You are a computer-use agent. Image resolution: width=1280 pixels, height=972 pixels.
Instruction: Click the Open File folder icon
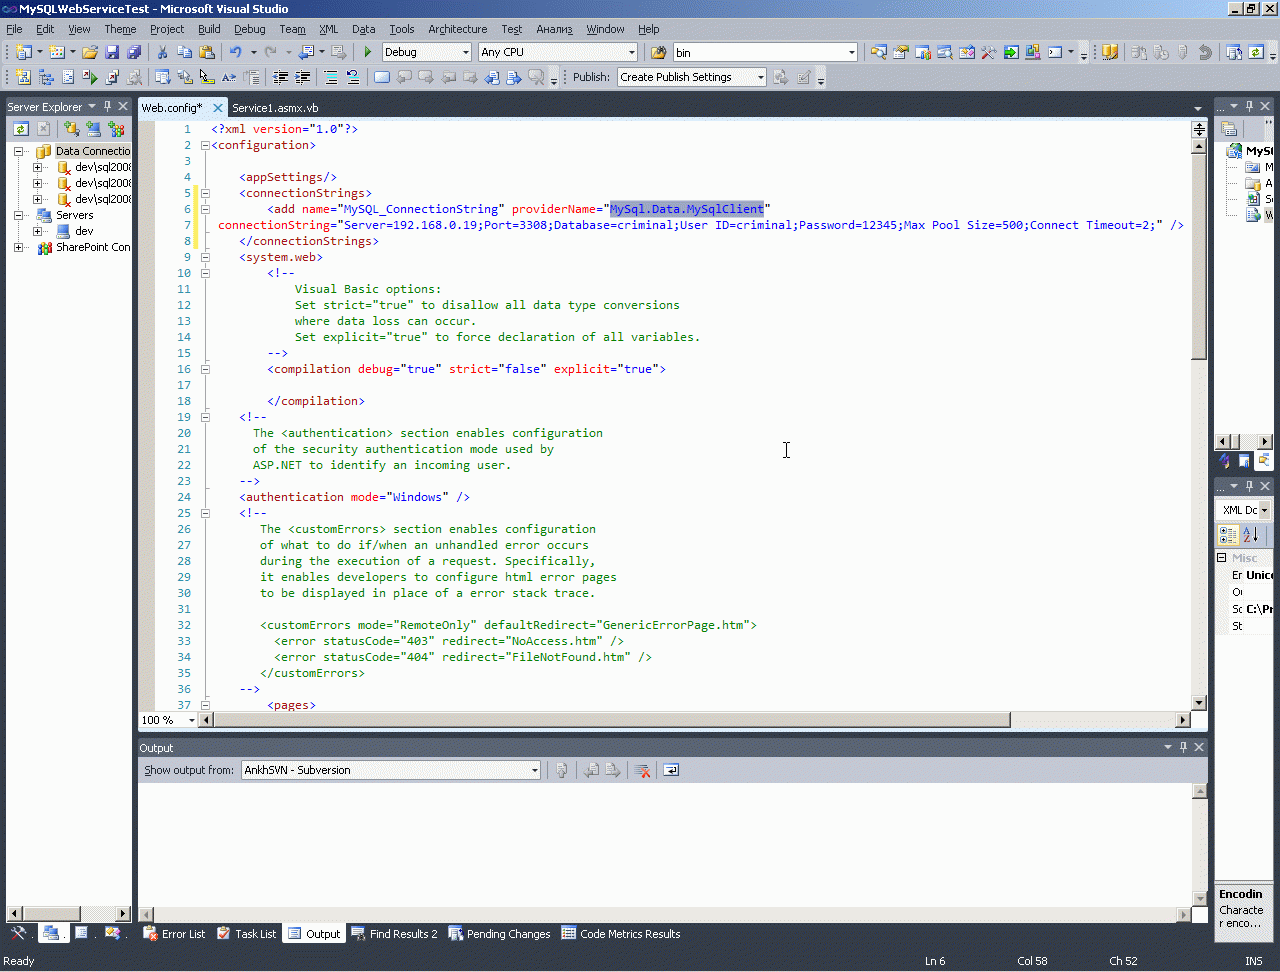pyautogui.click(x=90, y=52)
